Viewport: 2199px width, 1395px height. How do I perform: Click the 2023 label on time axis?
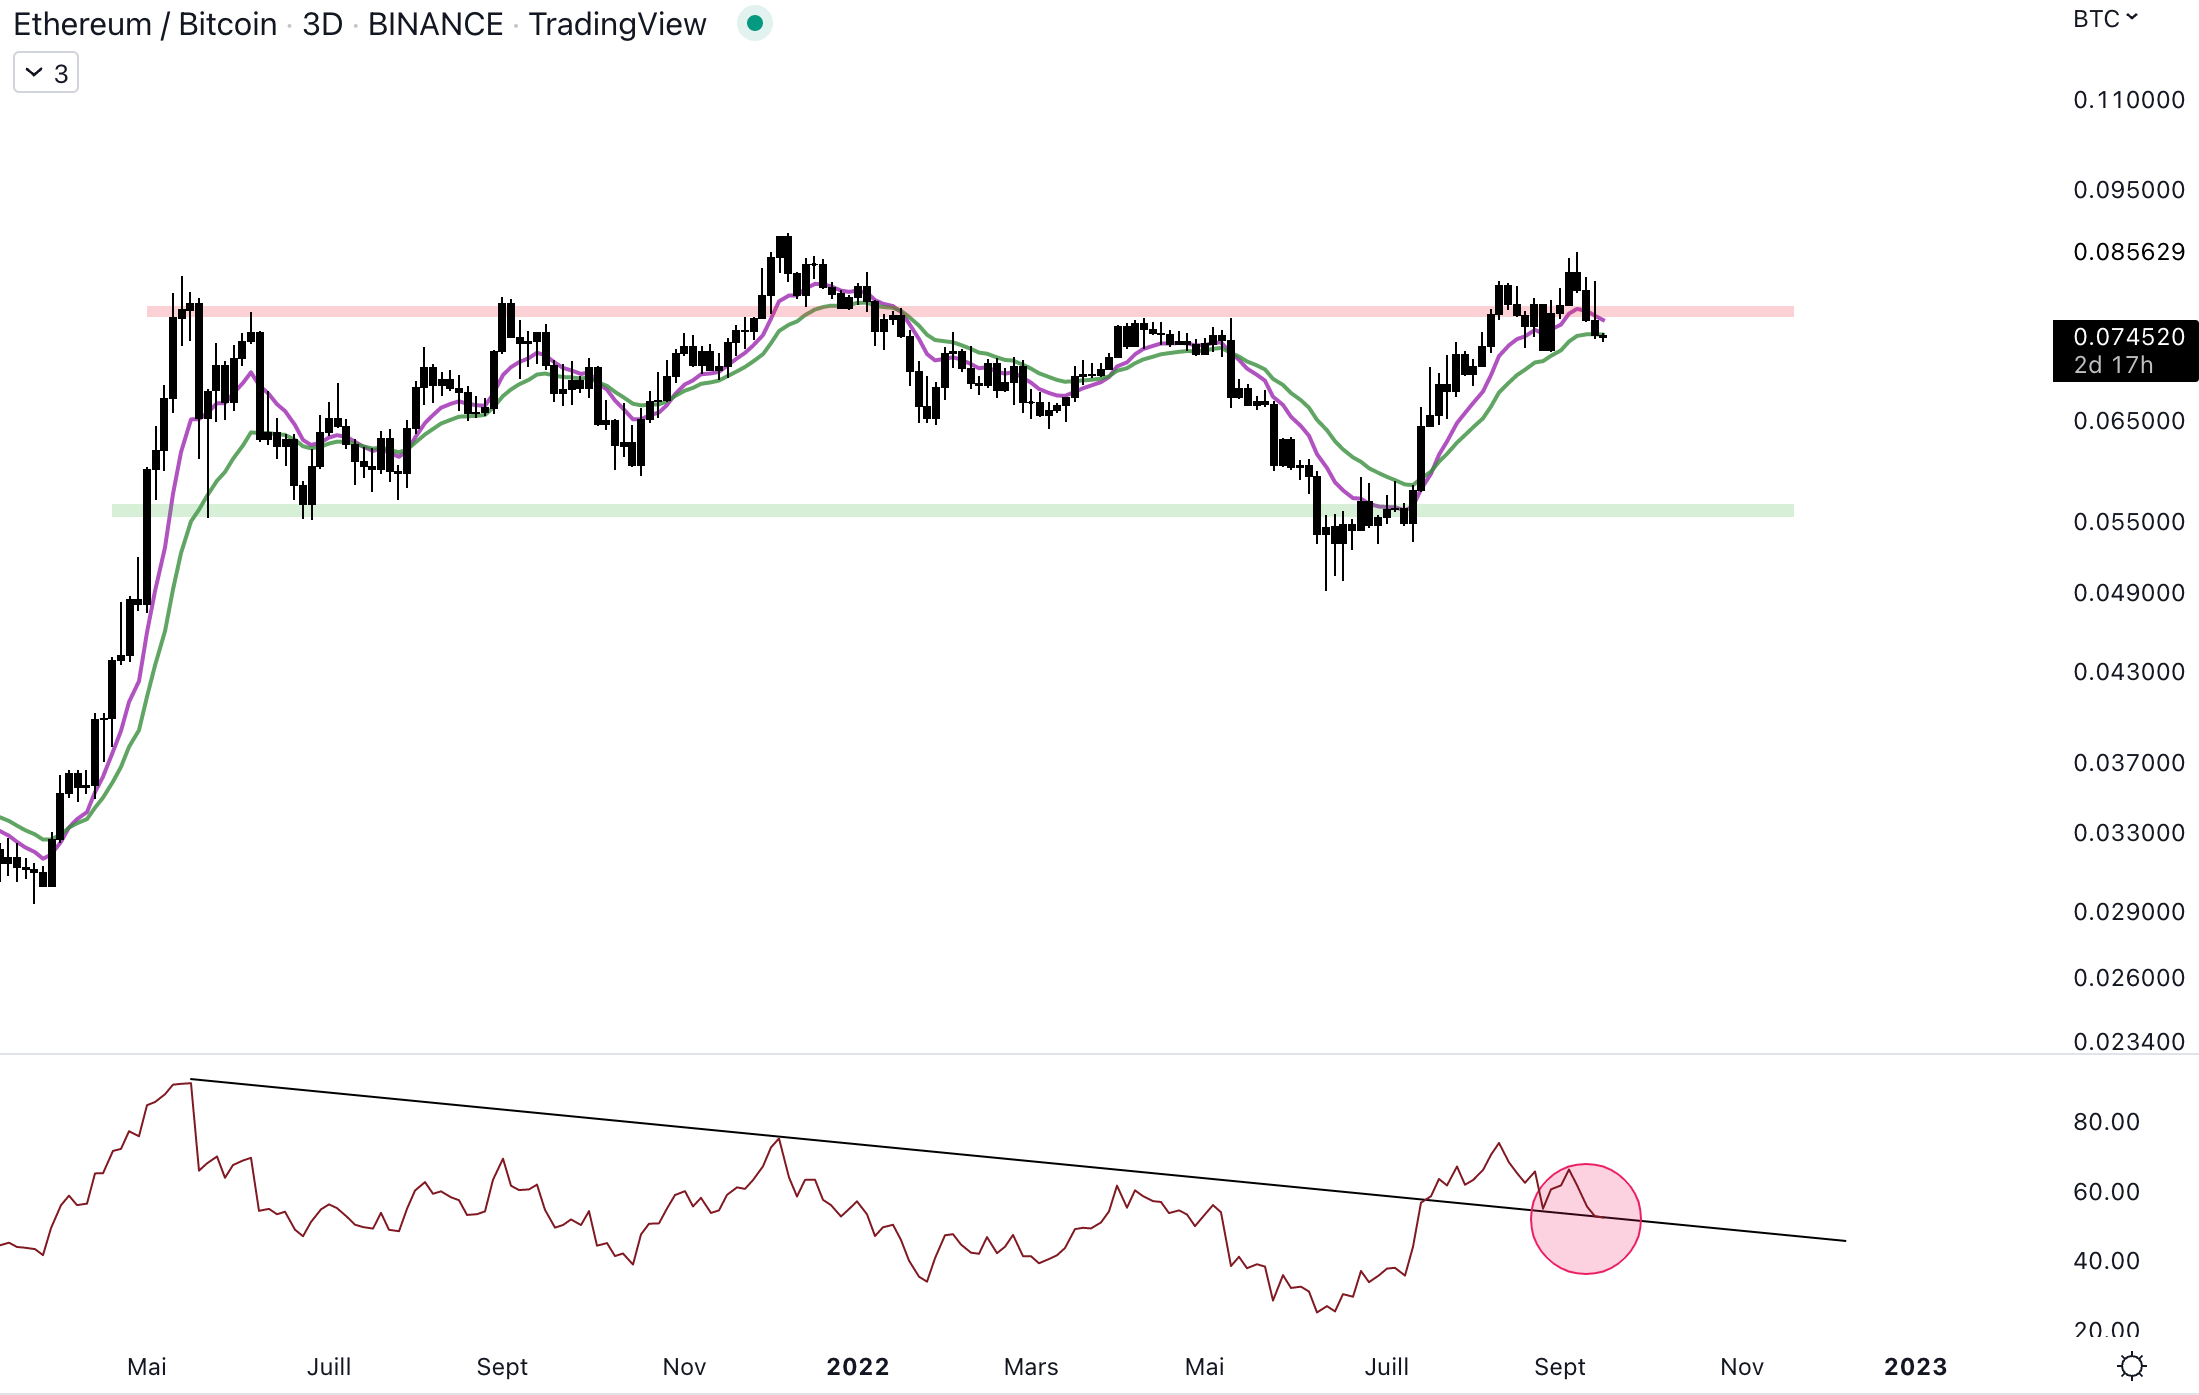click(x=1915, y=1367)
